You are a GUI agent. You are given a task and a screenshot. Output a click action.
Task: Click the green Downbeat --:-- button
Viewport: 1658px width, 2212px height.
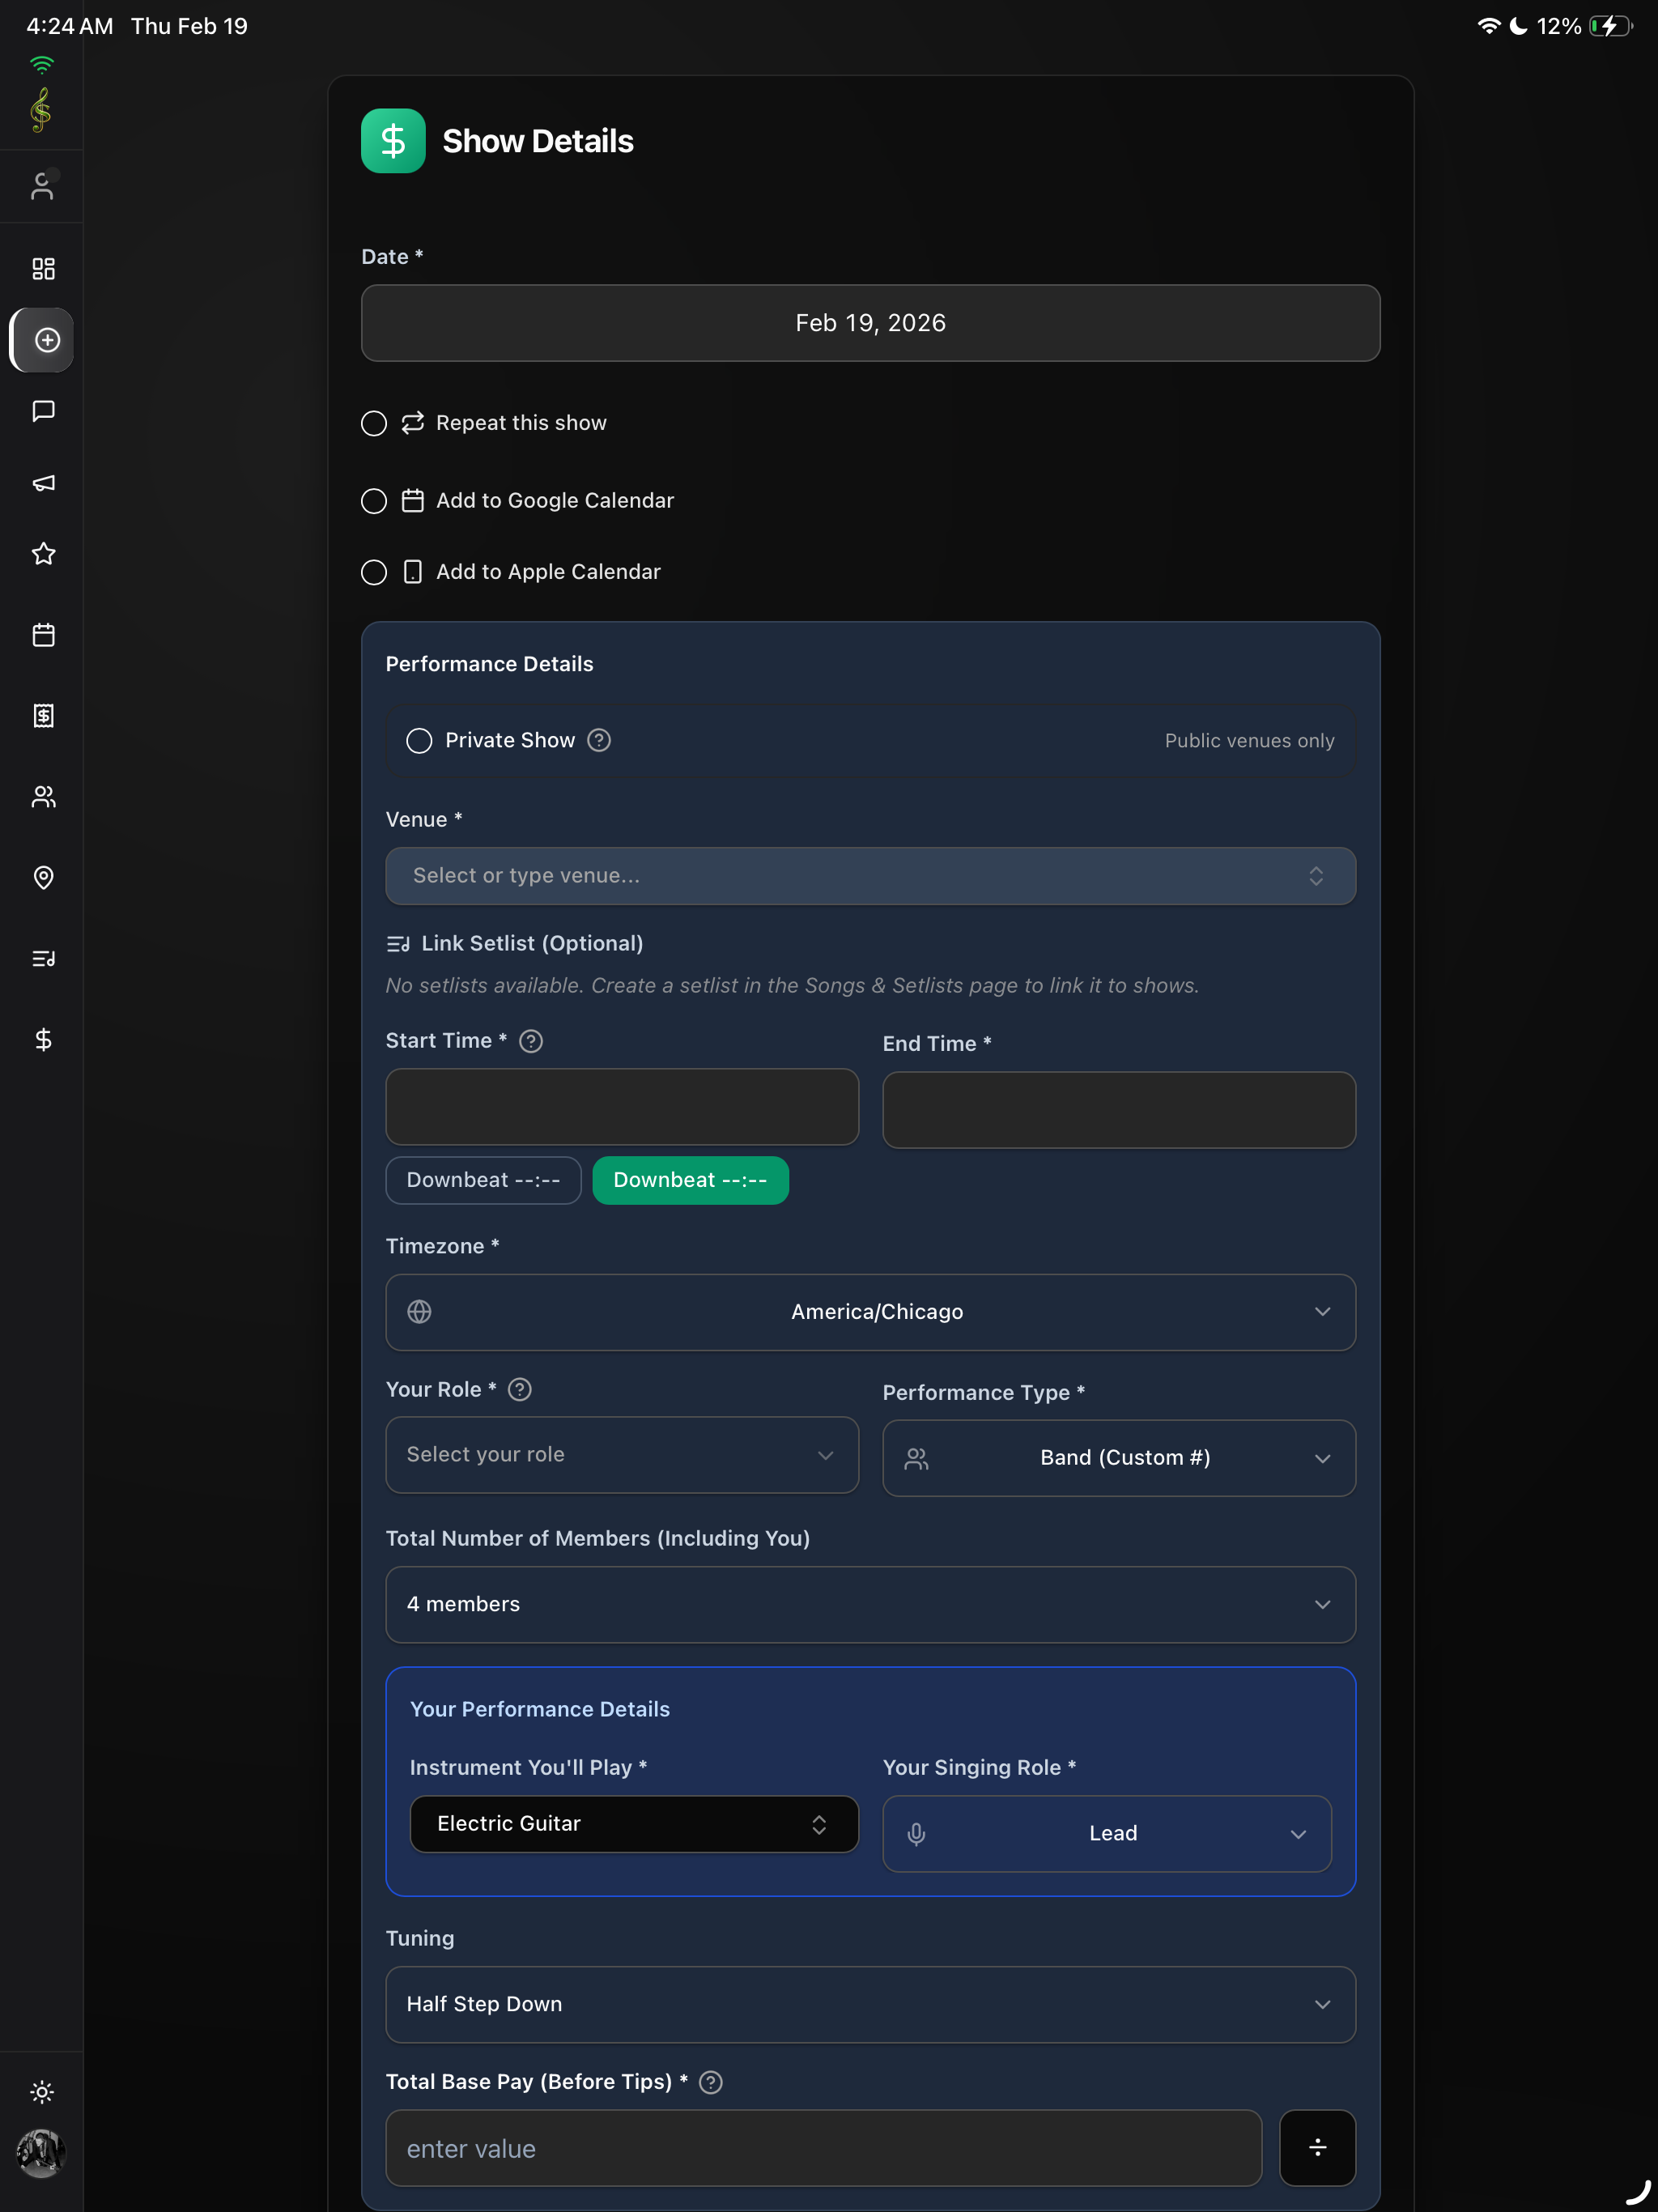(x=690, y=1180)
